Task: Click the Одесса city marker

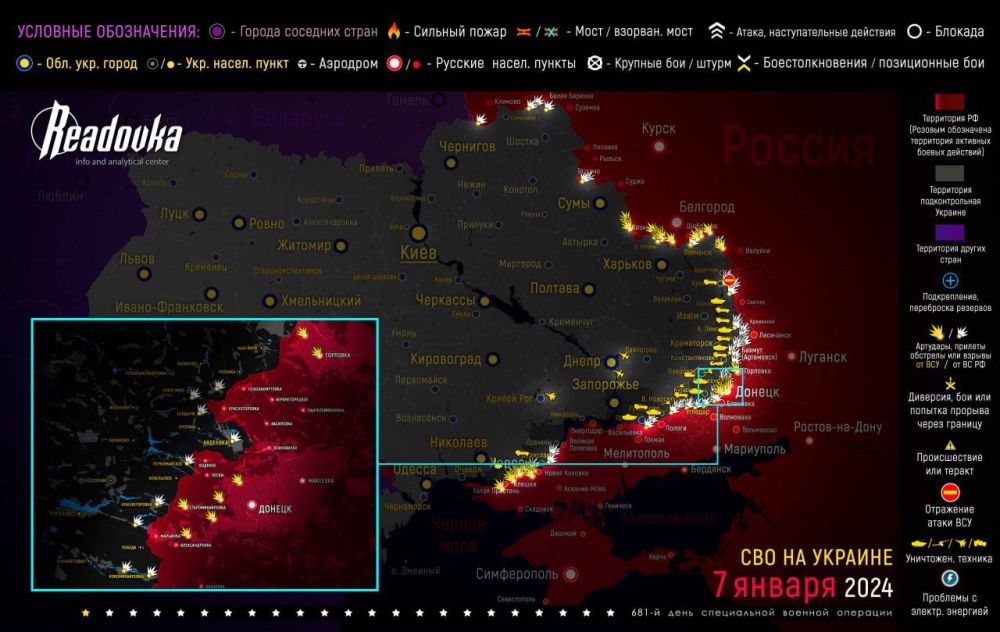Action: click(x=428, y=484)
